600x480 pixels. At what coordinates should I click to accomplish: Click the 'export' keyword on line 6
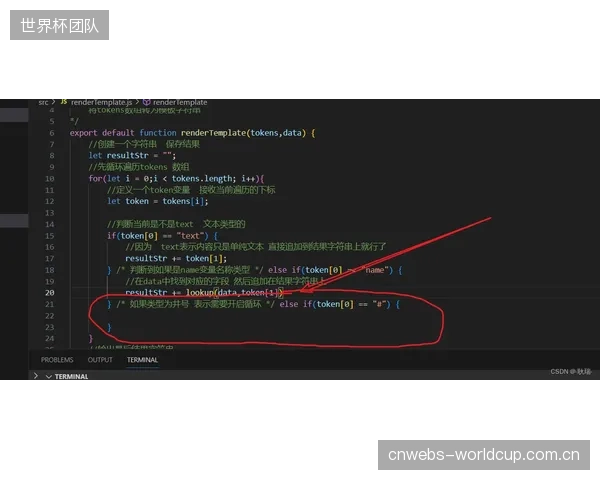pos(83,133)
